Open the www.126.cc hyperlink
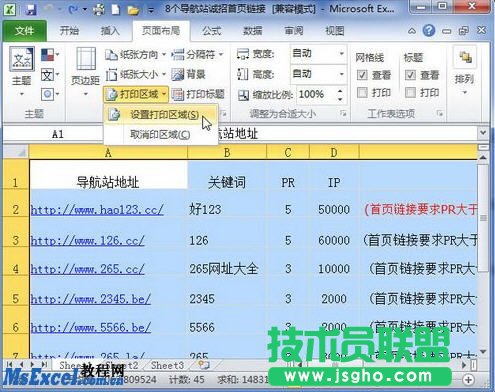This screenshot has width=495, height=392. point(88,241)
